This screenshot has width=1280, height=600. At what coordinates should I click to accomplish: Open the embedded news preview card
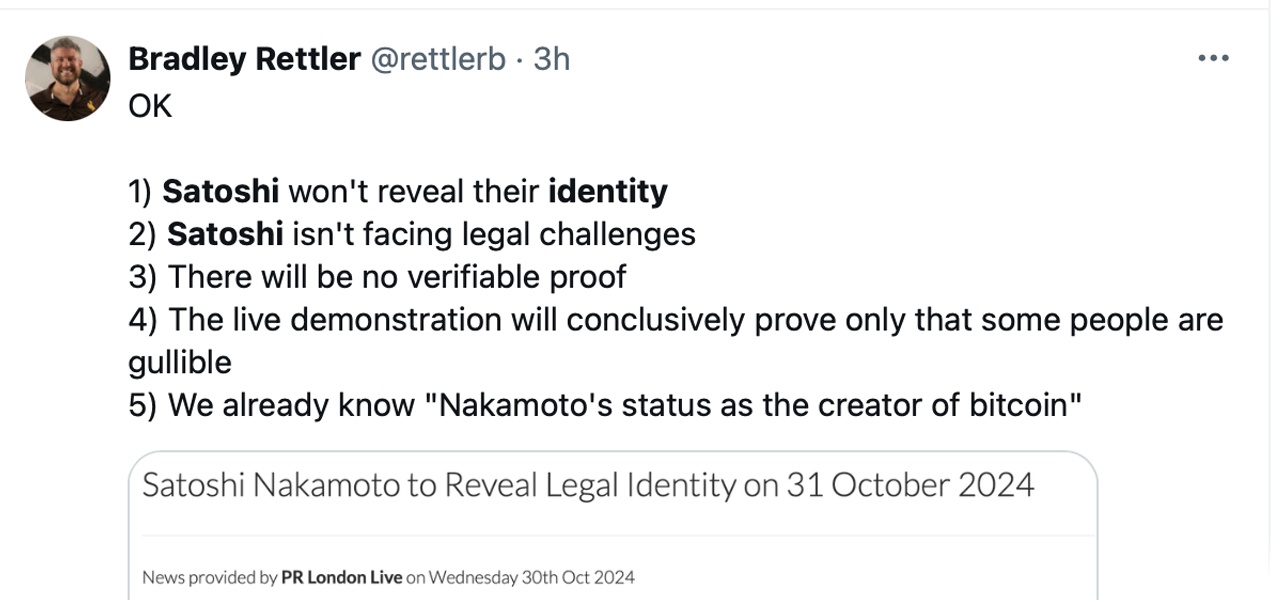[x=614, y=520]
